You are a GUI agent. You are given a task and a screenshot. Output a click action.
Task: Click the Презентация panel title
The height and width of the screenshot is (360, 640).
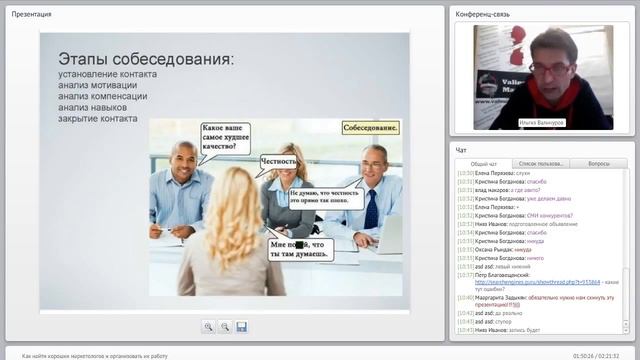pyautogui.click(x=31, y=14)
